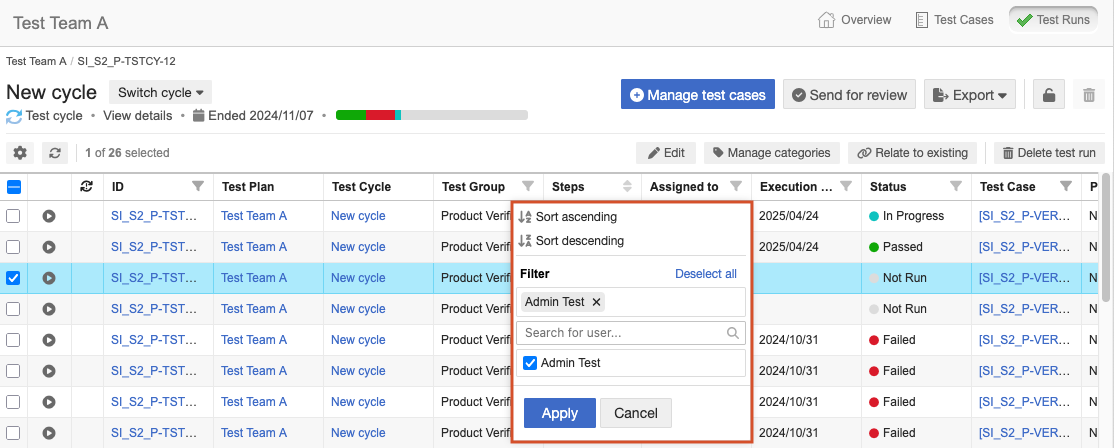This screenshot has width=1114, height=448.
Task: Run the In Progress row play icon
Action: [48, 216]
